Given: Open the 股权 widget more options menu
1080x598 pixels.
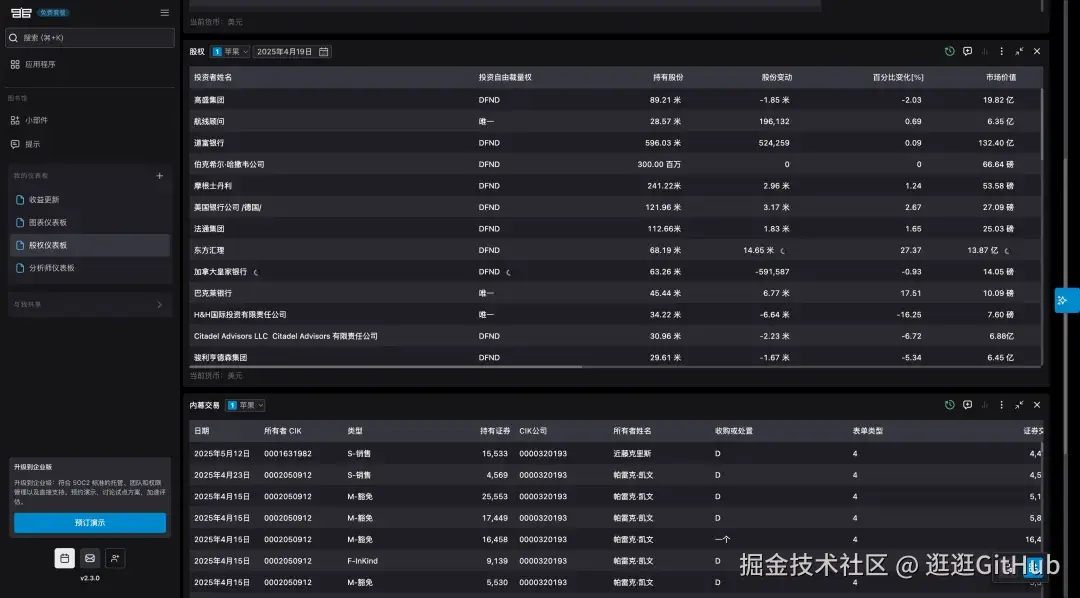Looking at the screenshot, I should coord(1001,51).
